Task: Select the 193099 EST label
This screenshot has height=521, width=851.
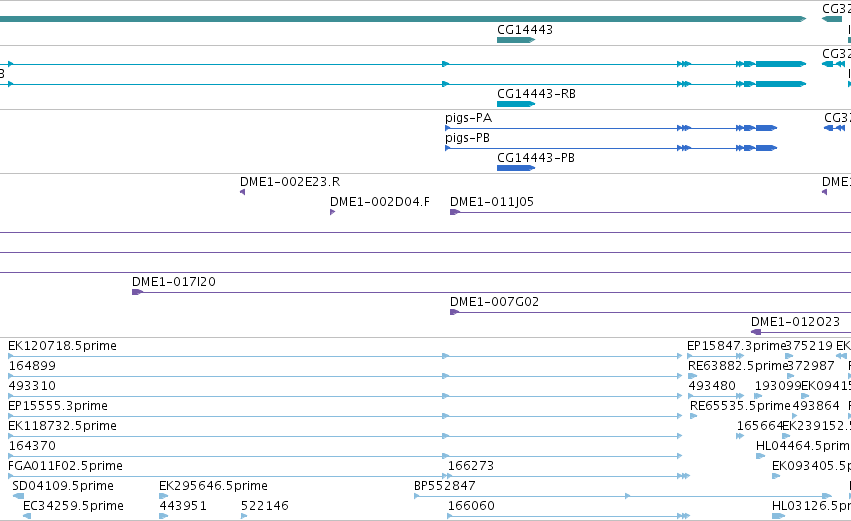Action: 778,386
